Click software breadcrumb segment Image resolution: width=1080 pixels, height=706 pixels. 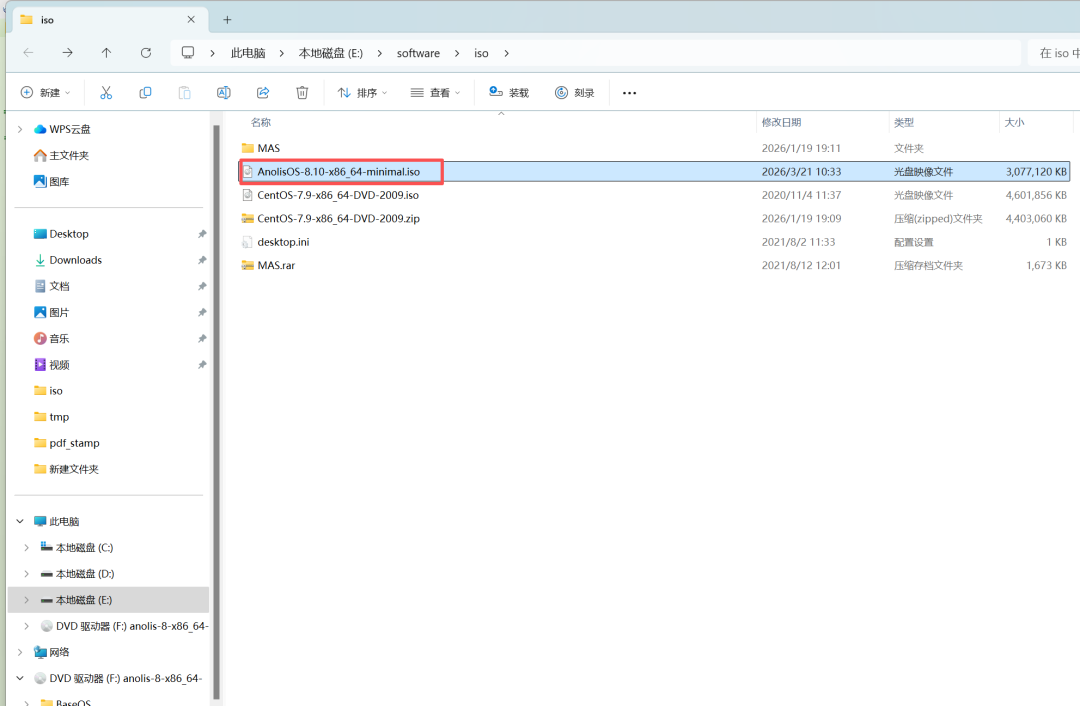pyautogui.click(x=418, y=53)
